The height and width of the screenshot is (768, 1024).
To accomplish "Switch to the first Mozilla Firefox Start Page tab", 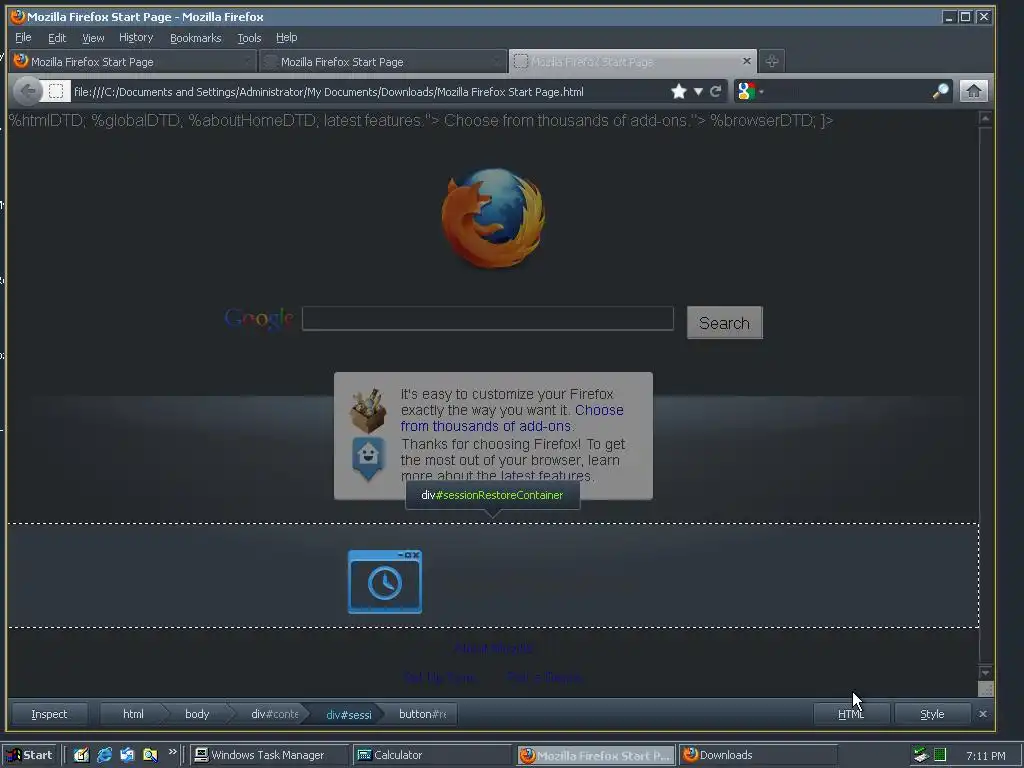I will [x=133, y=61].
